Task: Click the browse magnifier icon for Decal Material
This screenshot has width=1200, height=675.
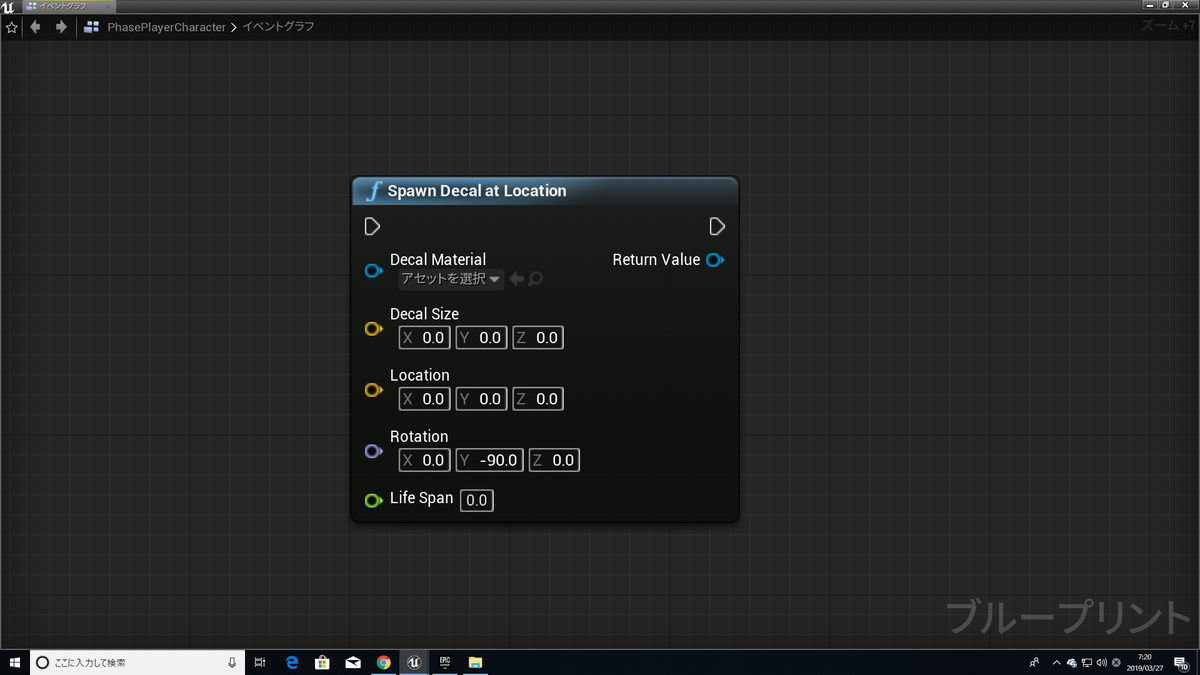Action: tap(535, 279)
